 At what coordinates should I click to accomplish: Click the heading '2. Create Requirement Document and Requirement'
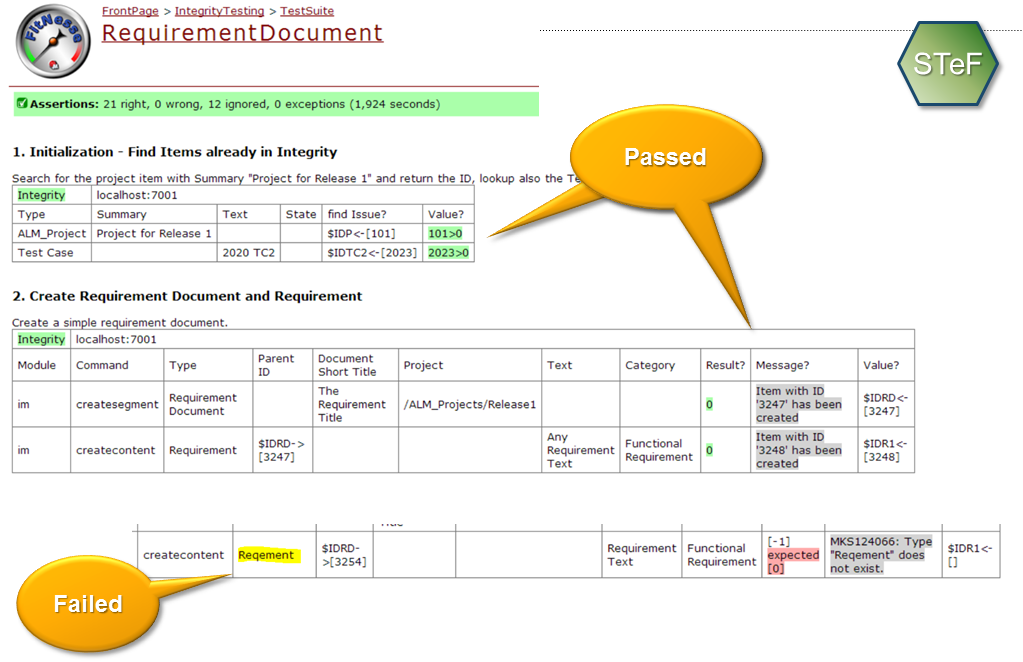click(187, 296)
